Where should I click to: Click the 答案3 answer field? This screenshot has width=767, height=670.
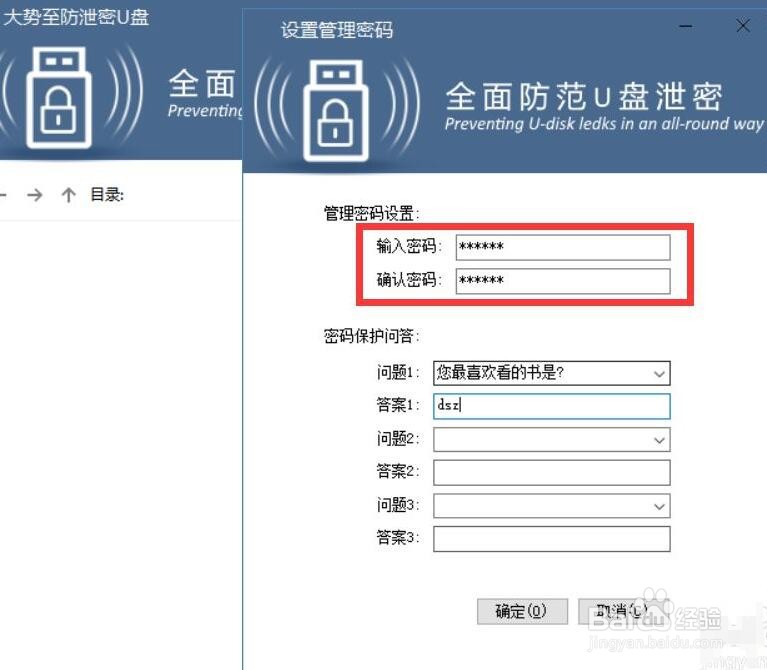552,539
